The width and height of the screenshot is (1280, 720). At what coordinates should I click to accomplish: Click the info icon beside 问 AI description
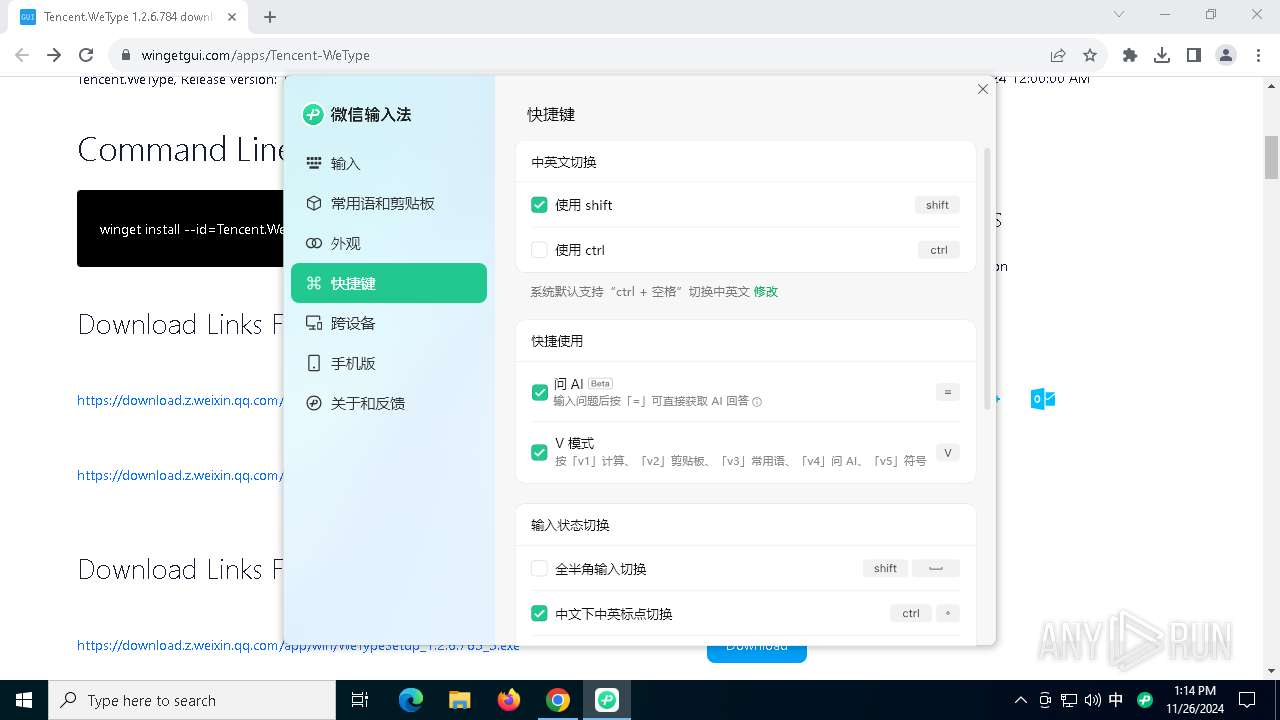pos(757,402)
